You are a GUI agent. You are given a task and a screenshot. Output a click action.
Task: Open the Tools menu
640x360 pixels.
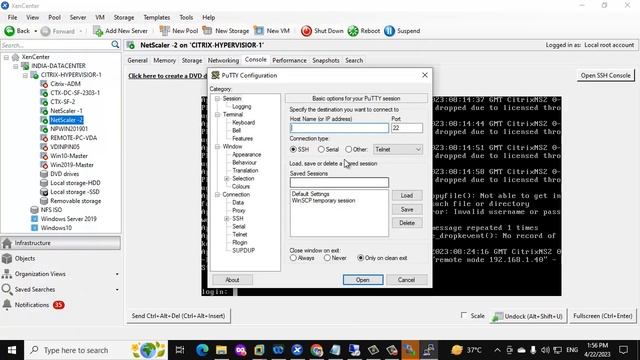[x=186, y=18]
